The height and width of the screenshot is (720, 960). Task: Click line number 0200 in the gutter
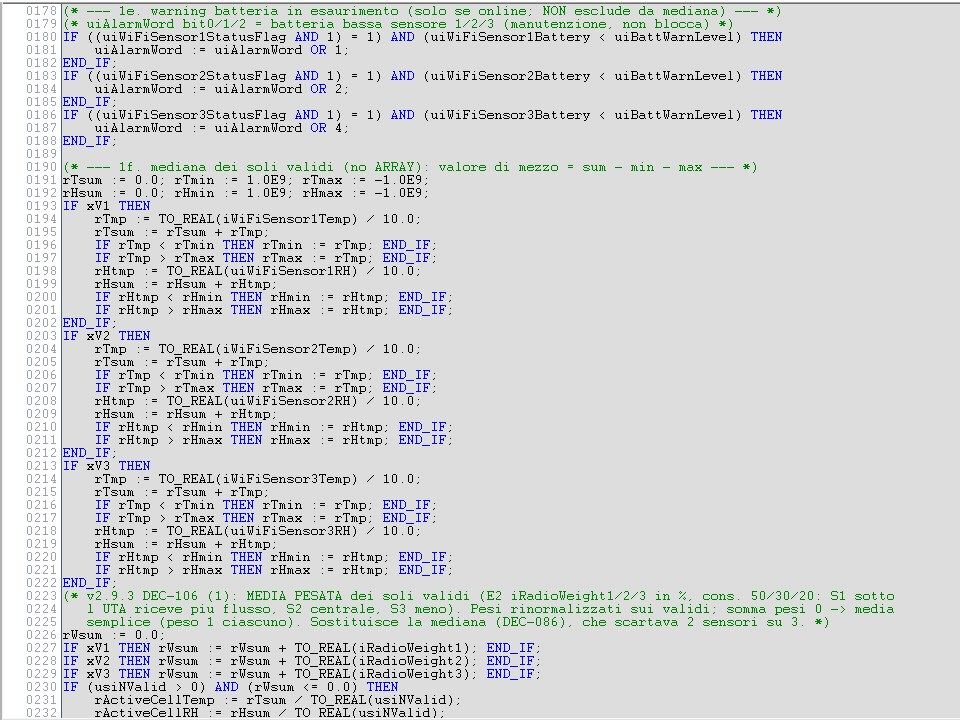[x=42, y=297]
